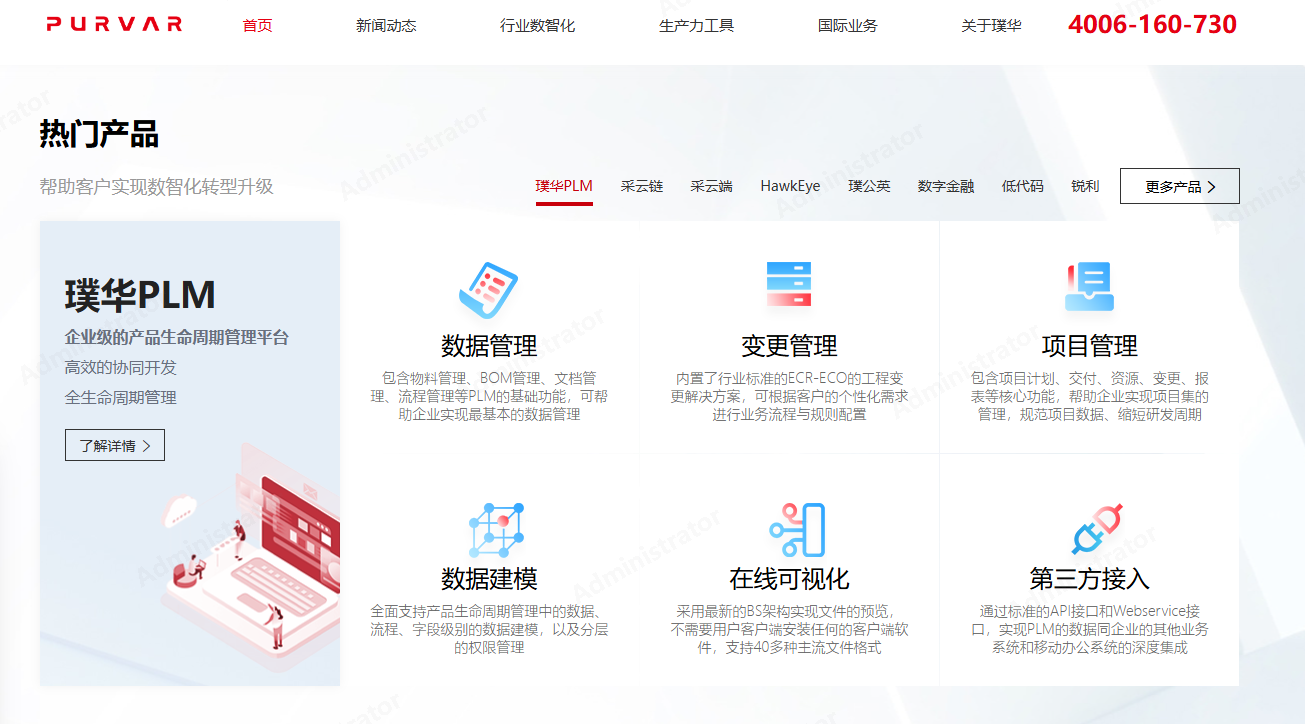
Task: Click the 了解详情 button
Action: [115, 446]
